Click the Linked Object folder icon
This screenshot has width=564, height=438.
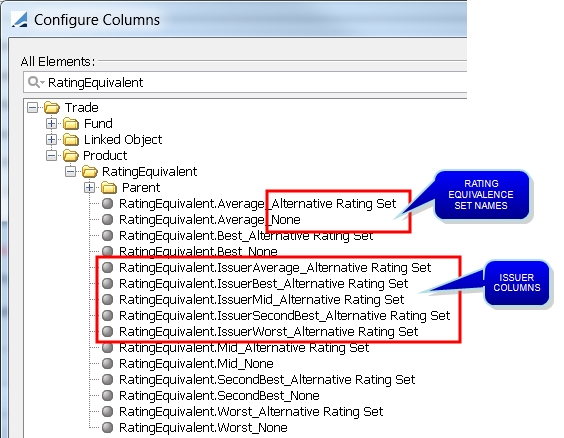(71, 139)
